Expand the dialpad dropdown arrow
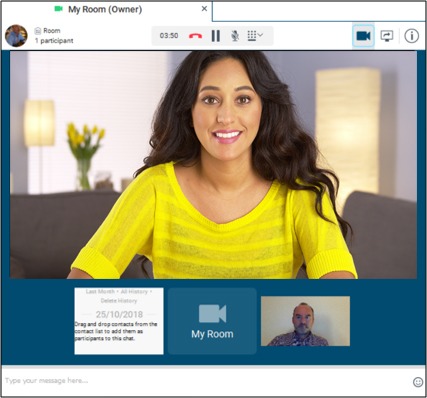Screen dimensions: 427x398 260,35
